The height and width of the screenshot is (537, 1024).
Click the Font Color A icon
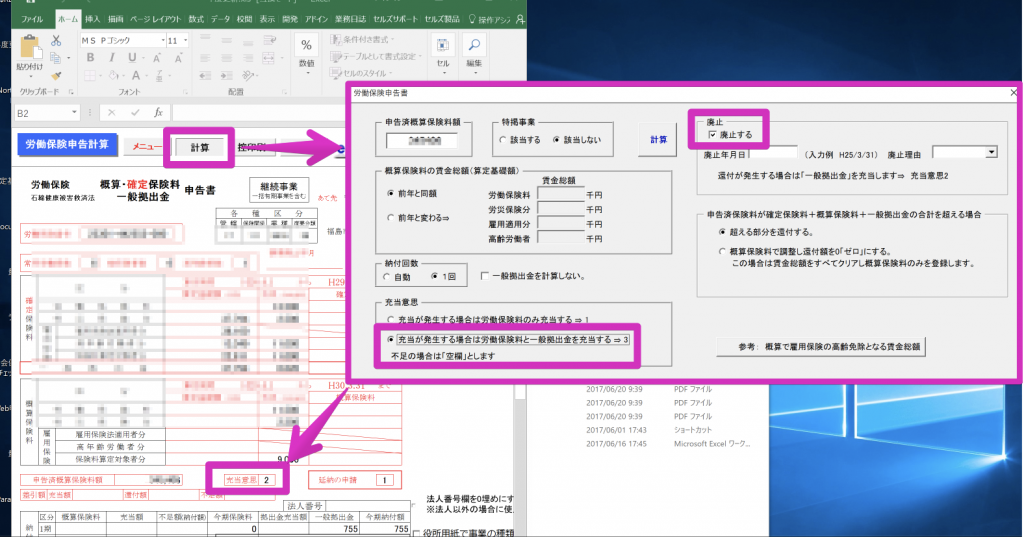pos(136,75)
